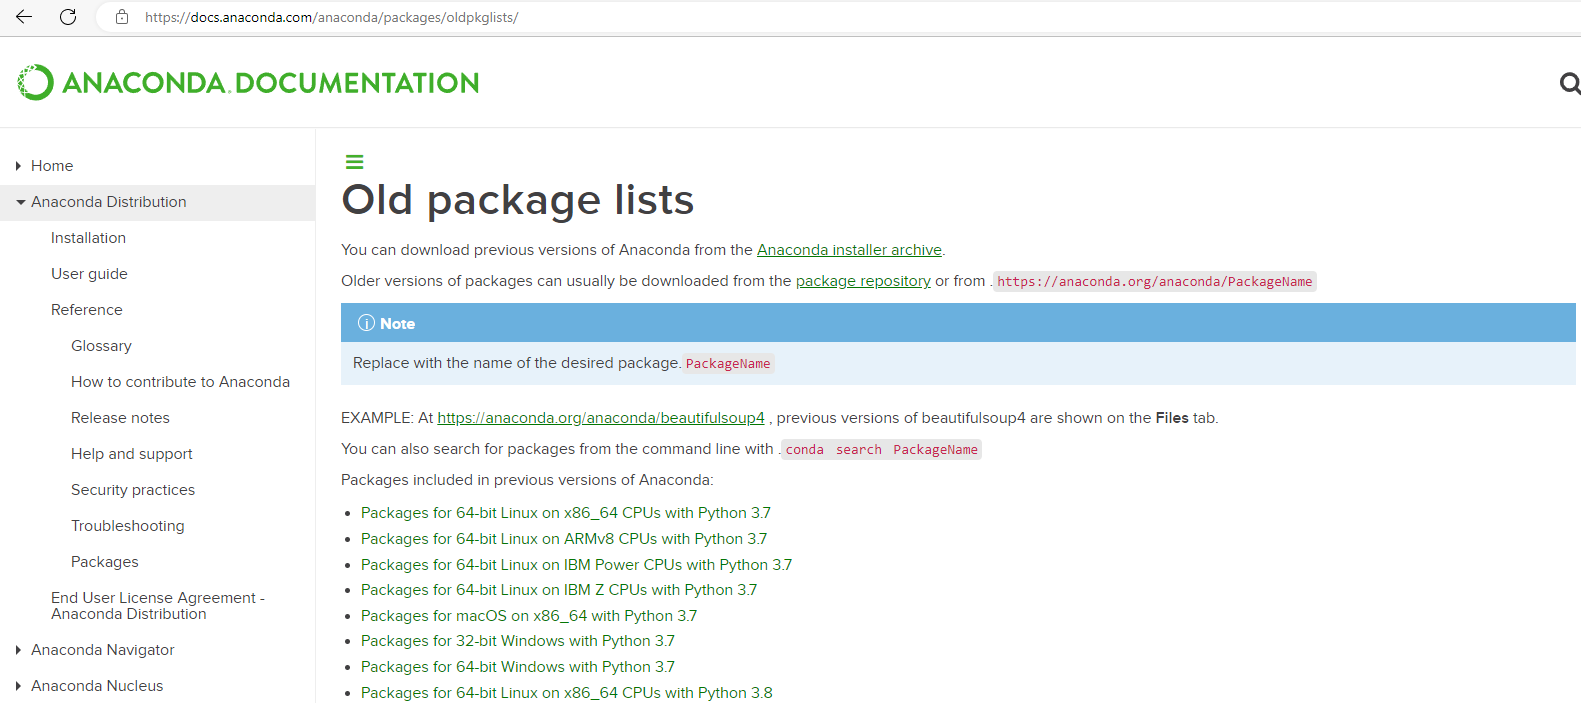Open macOS x86_64 Python 3.7 packages
1581x703 pixels.
529,616
